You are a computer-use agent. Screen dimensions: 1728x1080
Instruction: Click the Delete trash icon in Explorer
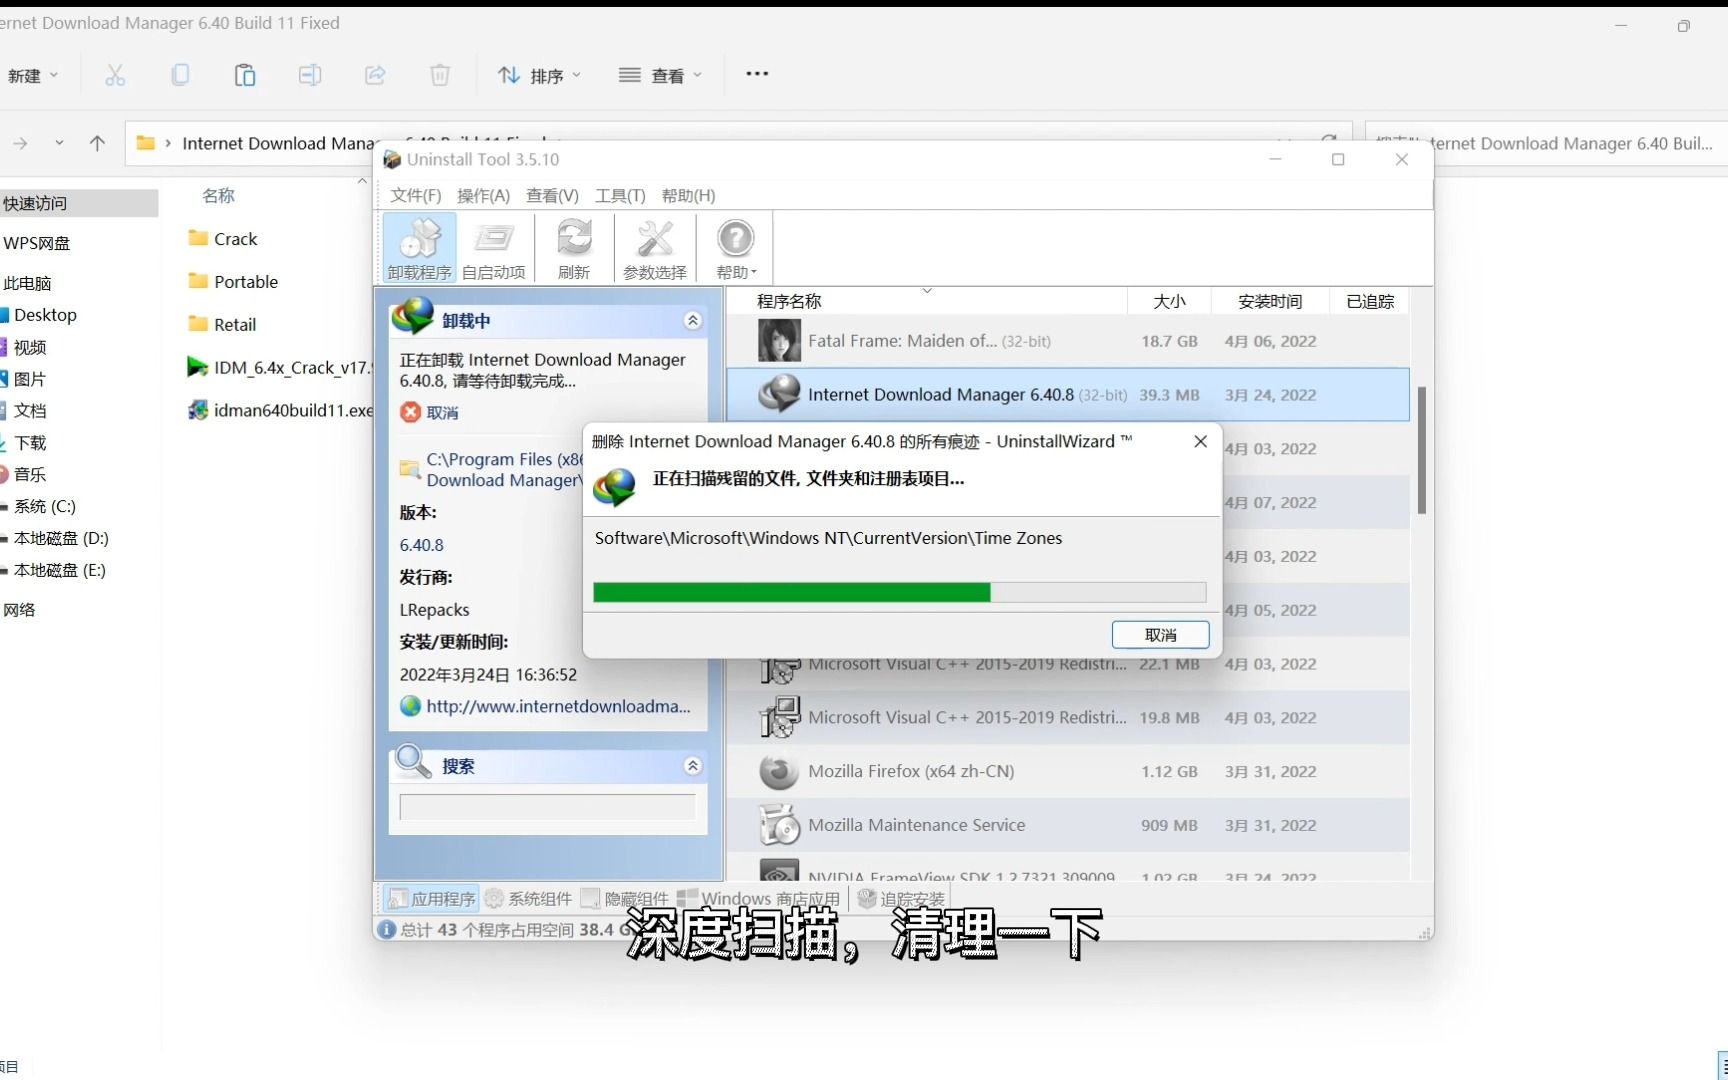click(440, 75)
